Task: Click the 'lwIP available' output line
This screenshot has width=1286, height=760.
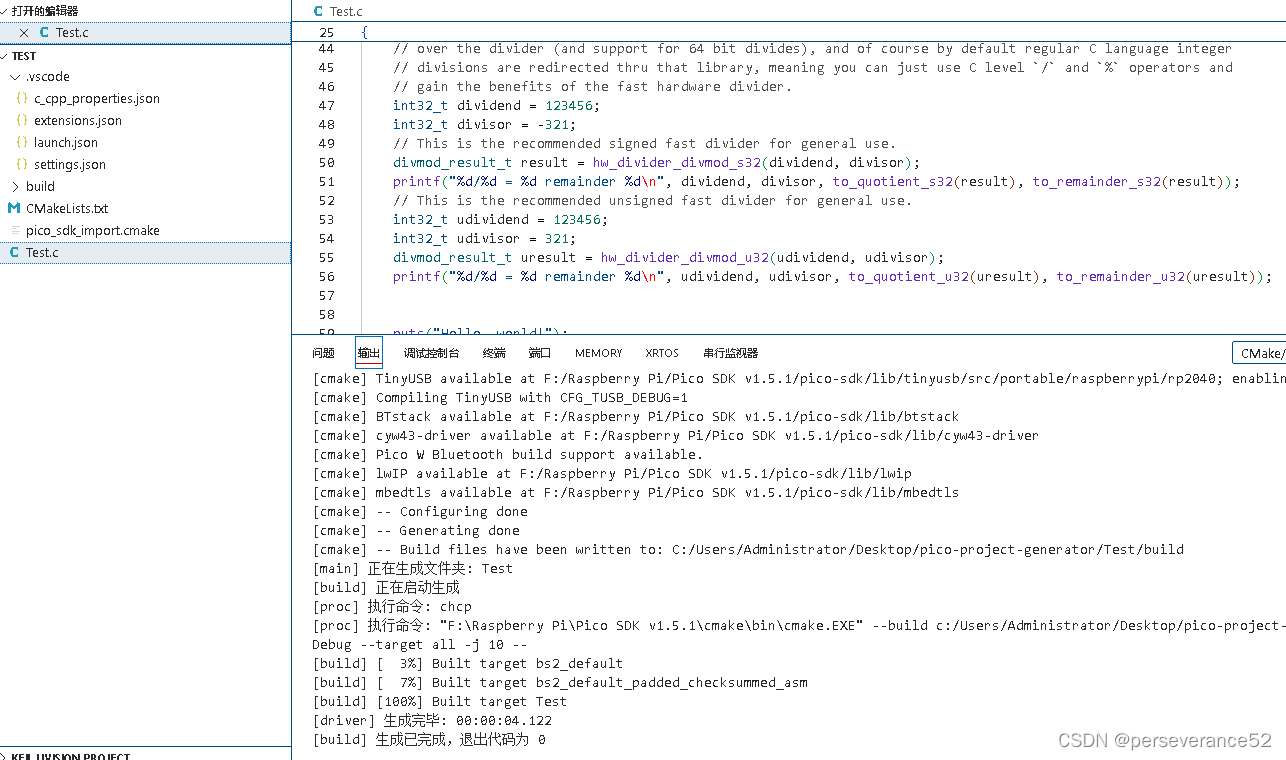Action: 612,474
